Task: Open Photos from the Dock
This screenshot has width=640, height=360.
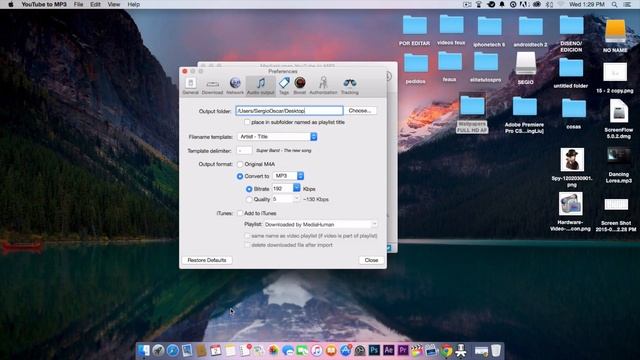Action: click(273, 350)
